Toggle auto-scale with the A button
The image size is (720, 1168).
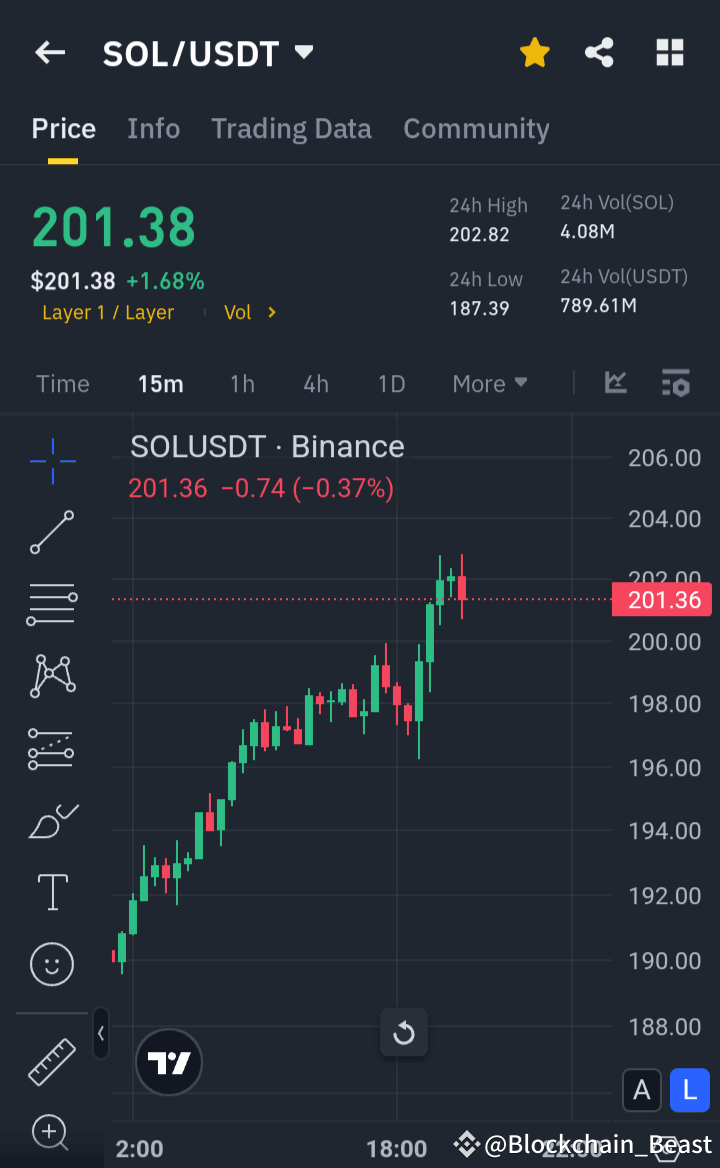[x=642, y=1090]
